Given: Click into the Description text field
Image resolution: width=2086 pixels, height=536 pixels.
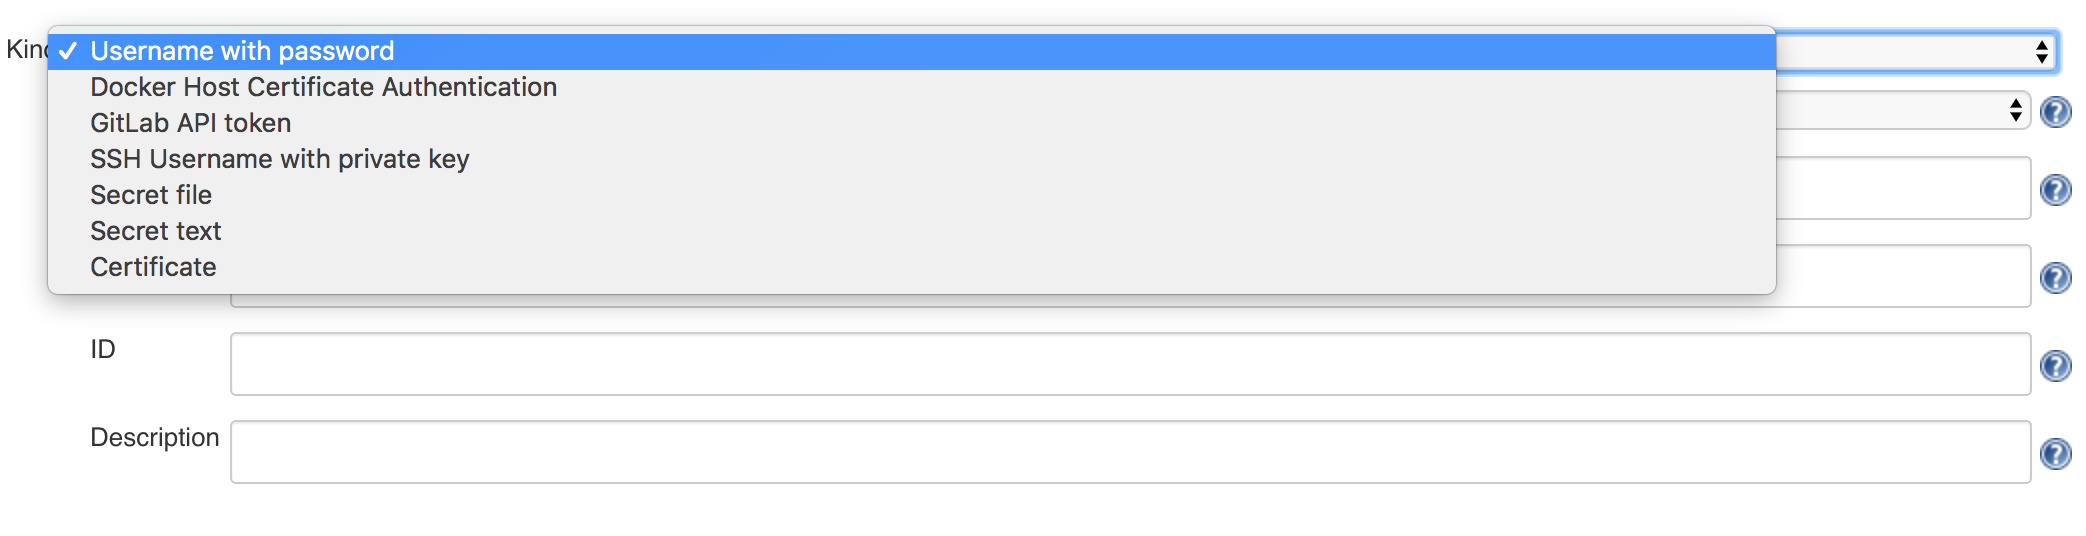Looking at the screenshot, I should click(1130, 452).
